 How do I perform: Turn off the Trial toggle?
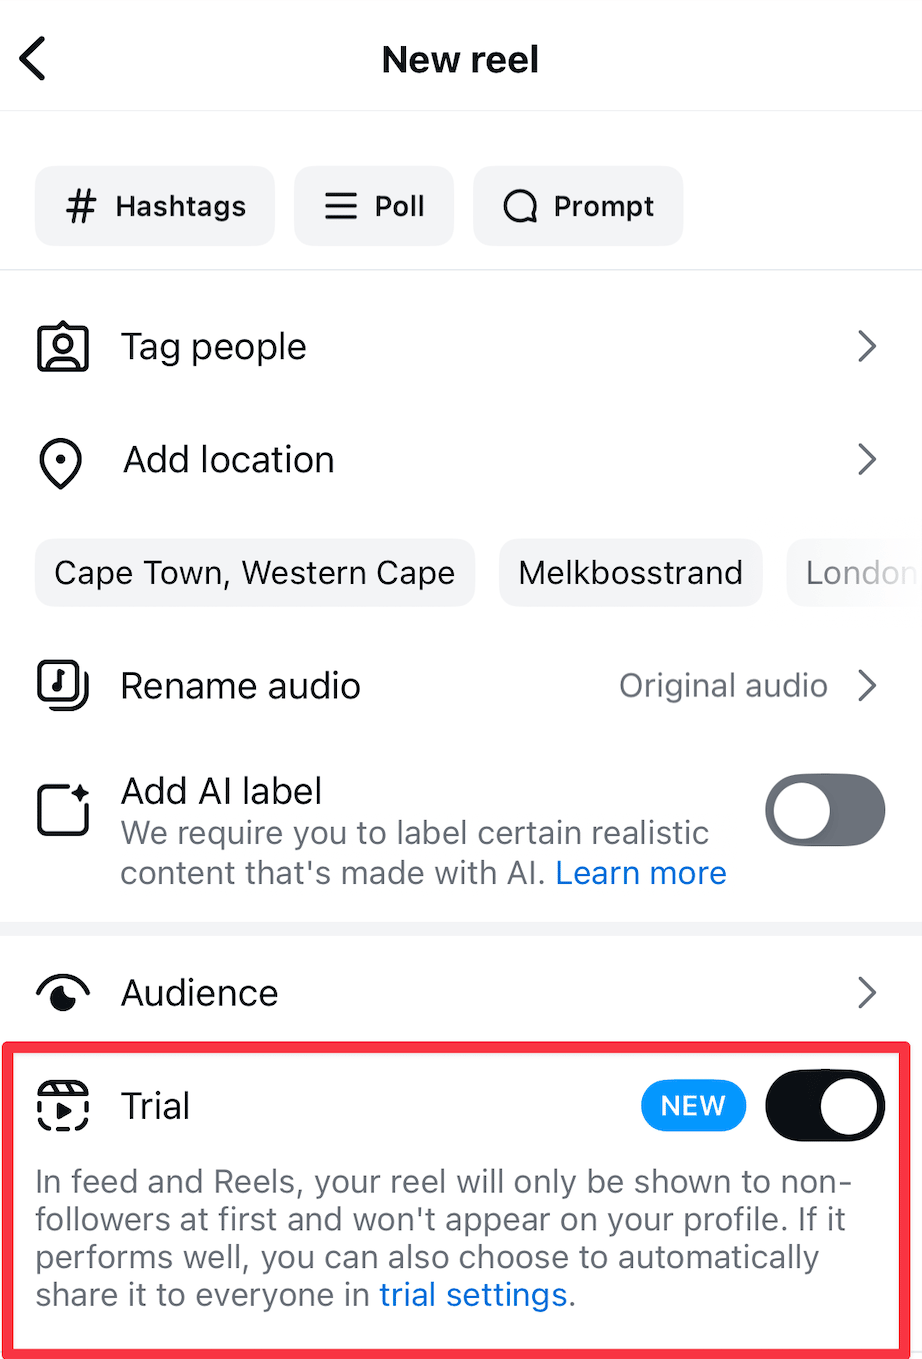pyautogui.click(x=825, y=1106)
